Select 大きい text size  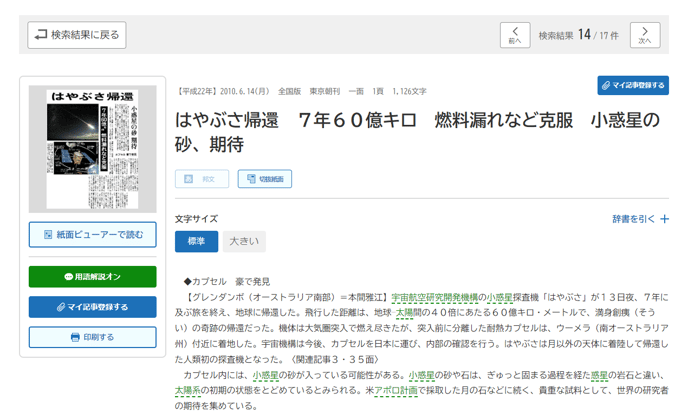[243, 241]
